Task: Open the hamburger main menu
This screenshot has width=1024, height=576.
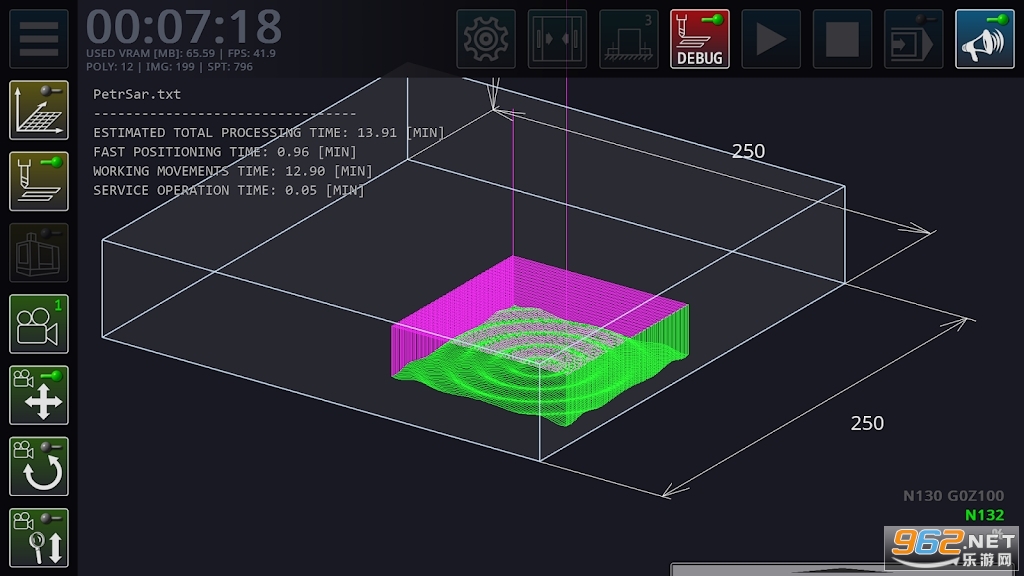Action: point(39,39)
